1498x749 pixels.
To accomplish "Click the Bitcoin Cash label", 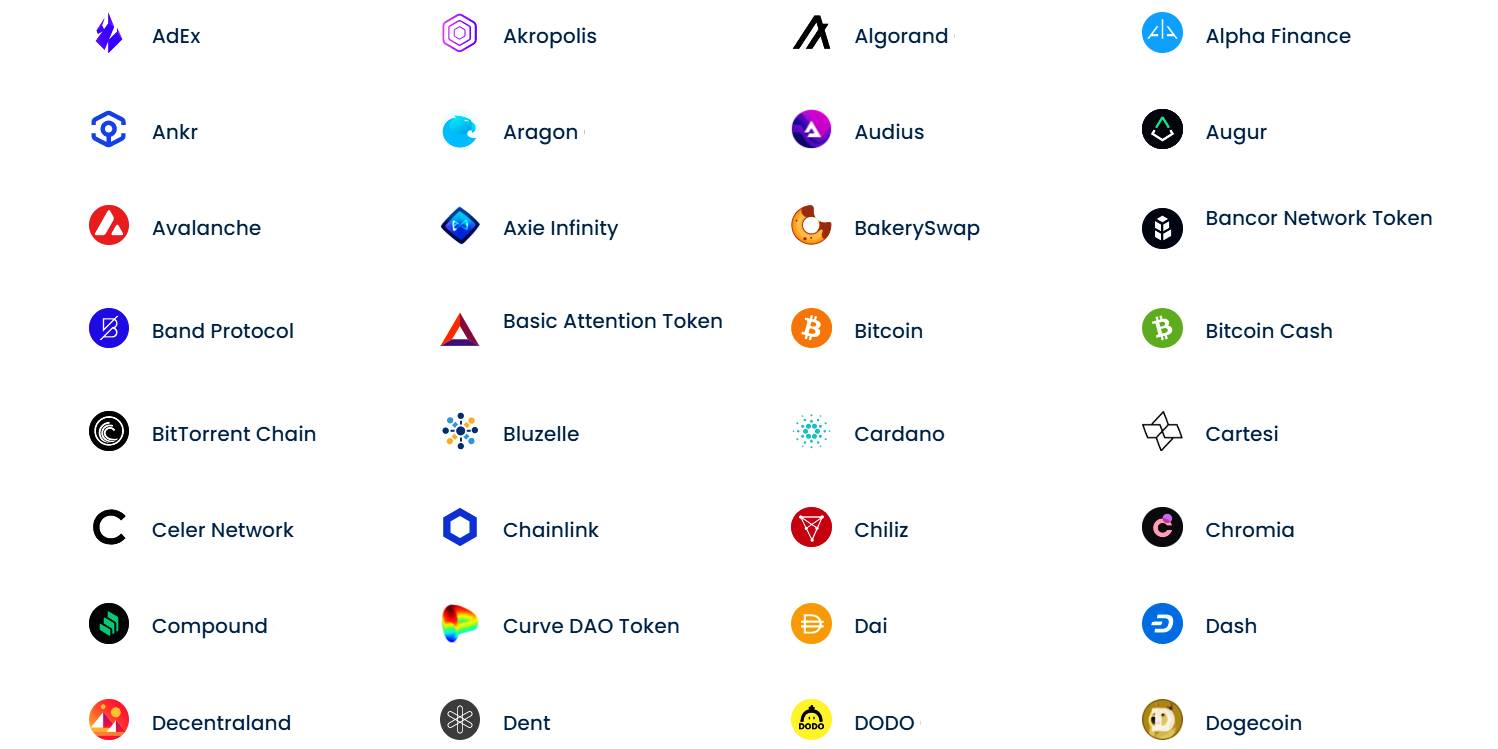I will click(x=1268, y=330).
